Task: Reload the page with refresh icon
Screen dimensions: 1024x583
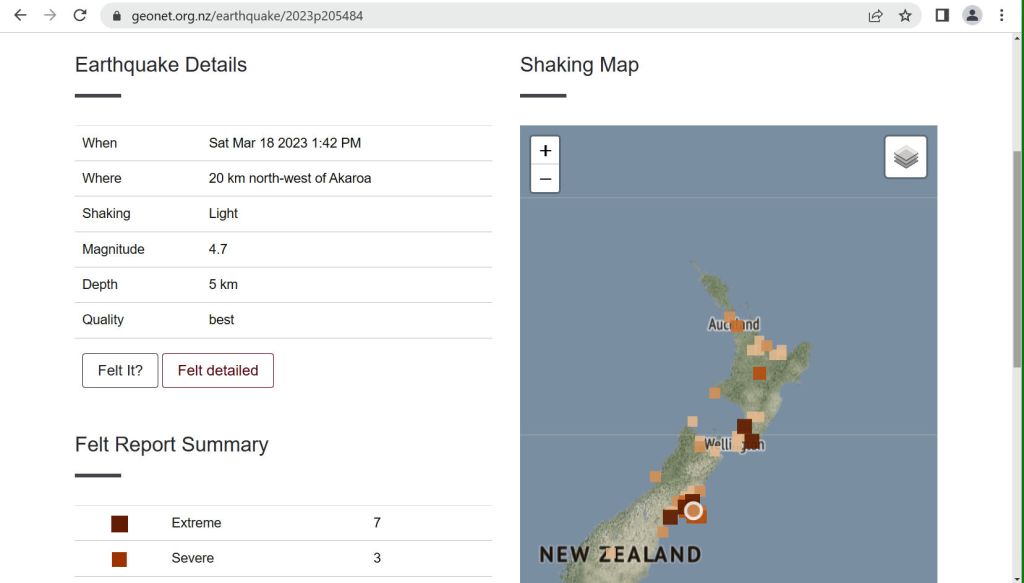Action: 80,15
